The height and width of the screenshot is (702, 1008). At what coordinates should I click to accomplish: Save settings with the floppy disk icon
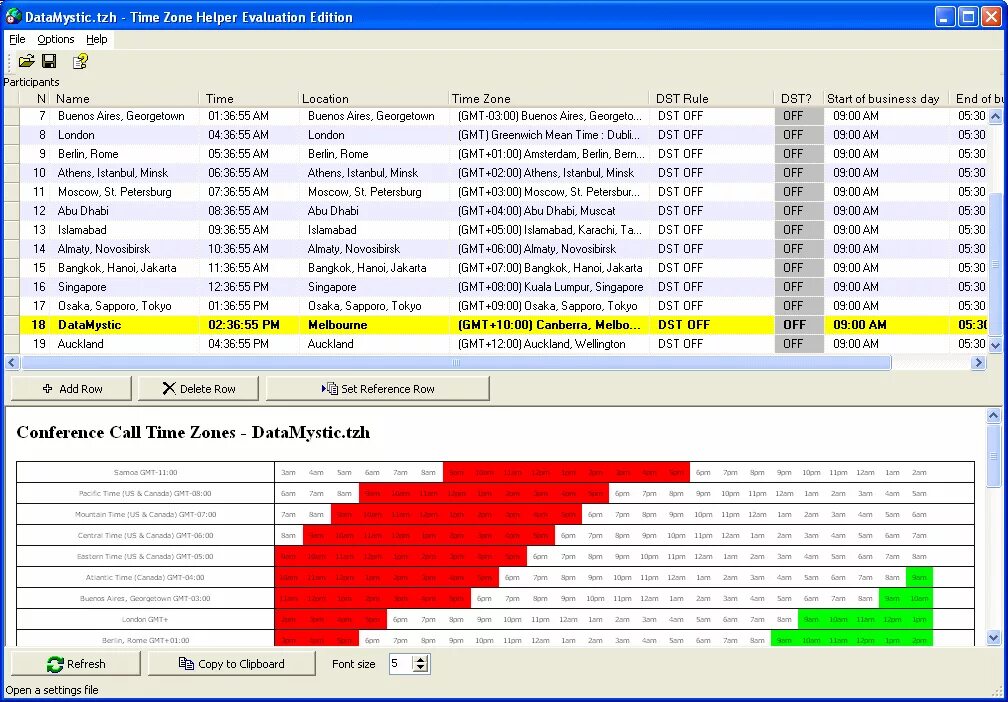point(49,61)
